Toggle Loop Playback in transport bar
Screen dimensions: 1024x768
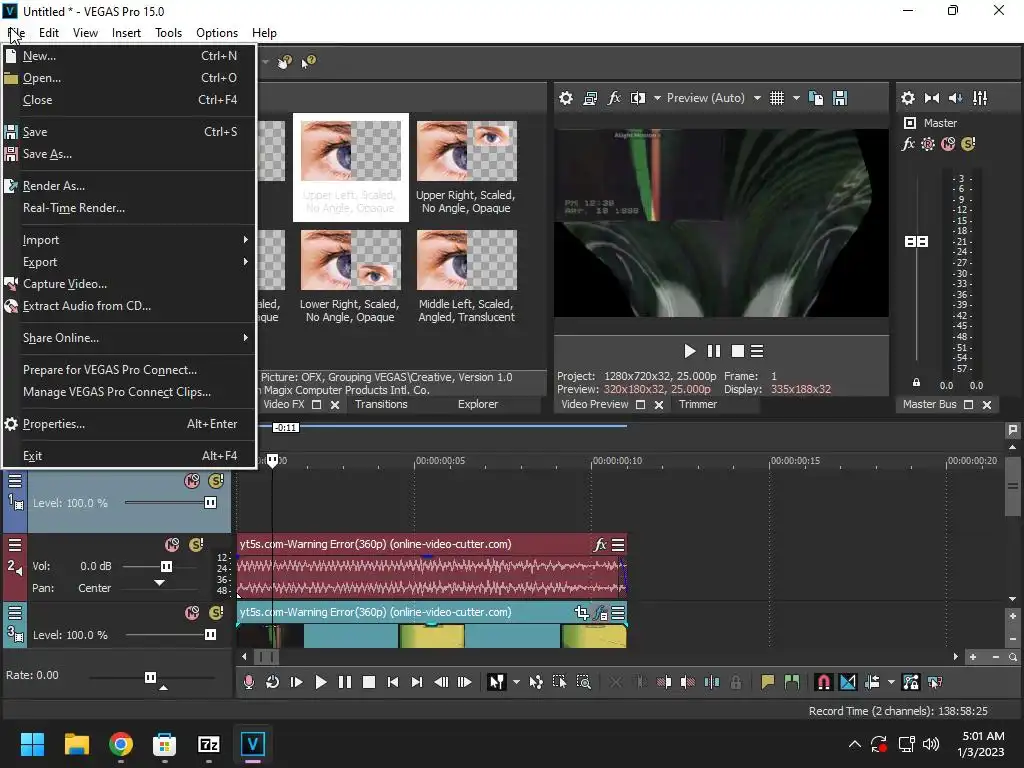(x=272, y=682)
